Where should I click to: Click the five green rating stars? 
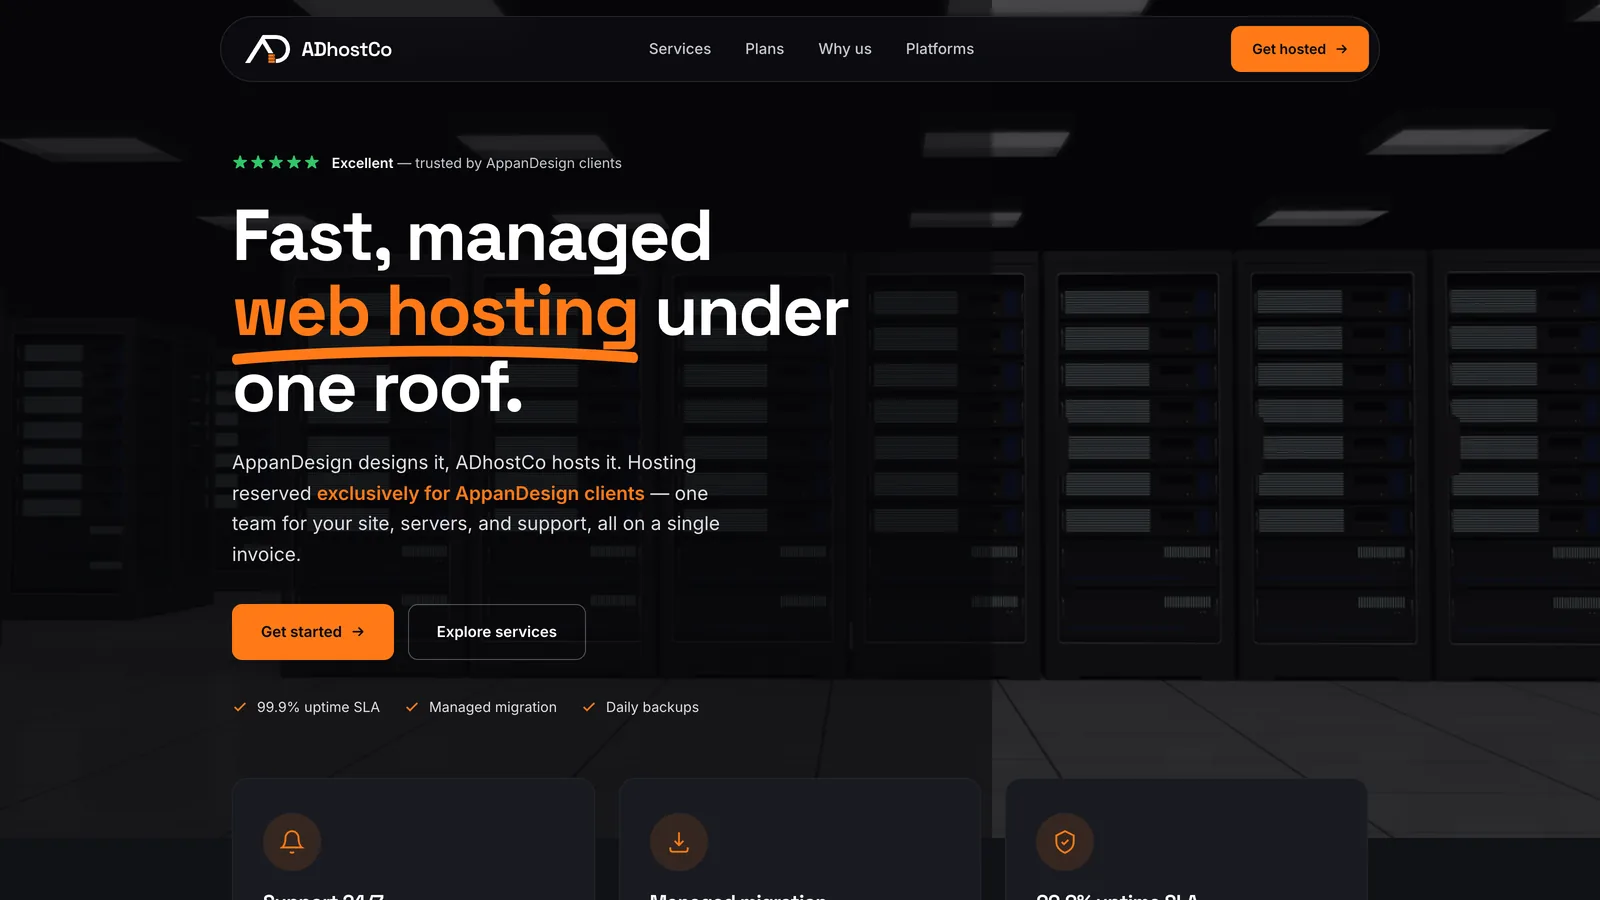coord(276,162)
